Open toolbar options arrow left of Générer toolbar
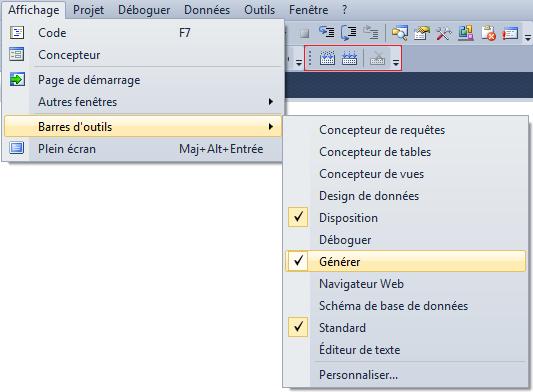This screenshot has height=392, width=533. pos(298,62)
